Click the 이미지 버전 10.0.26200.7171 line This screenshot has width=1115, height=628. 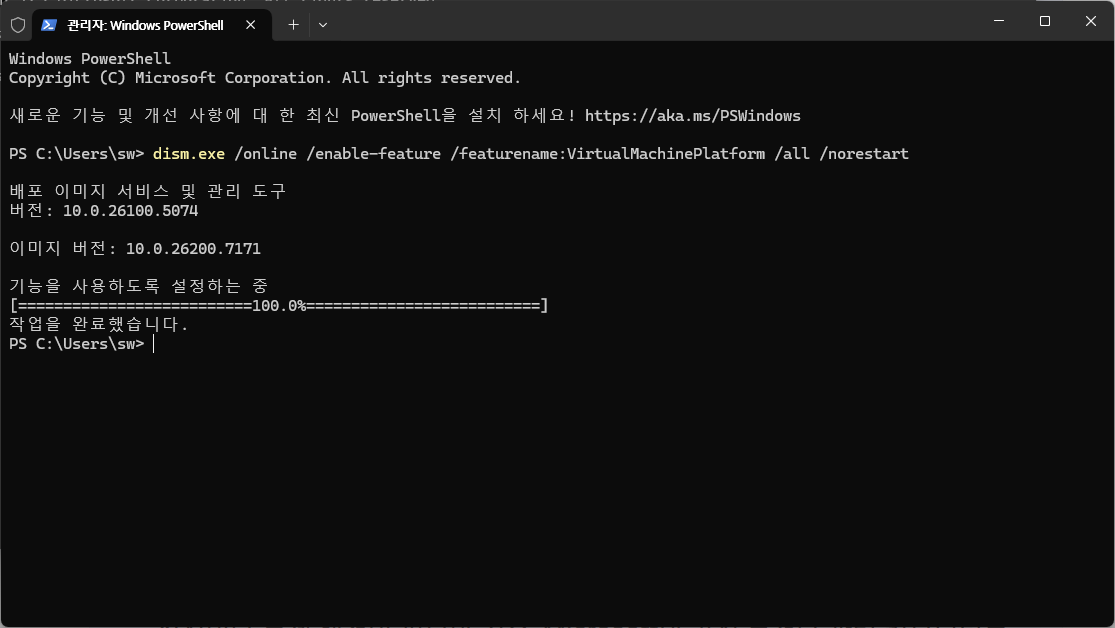pyautogui.click(x=135, y=249)
